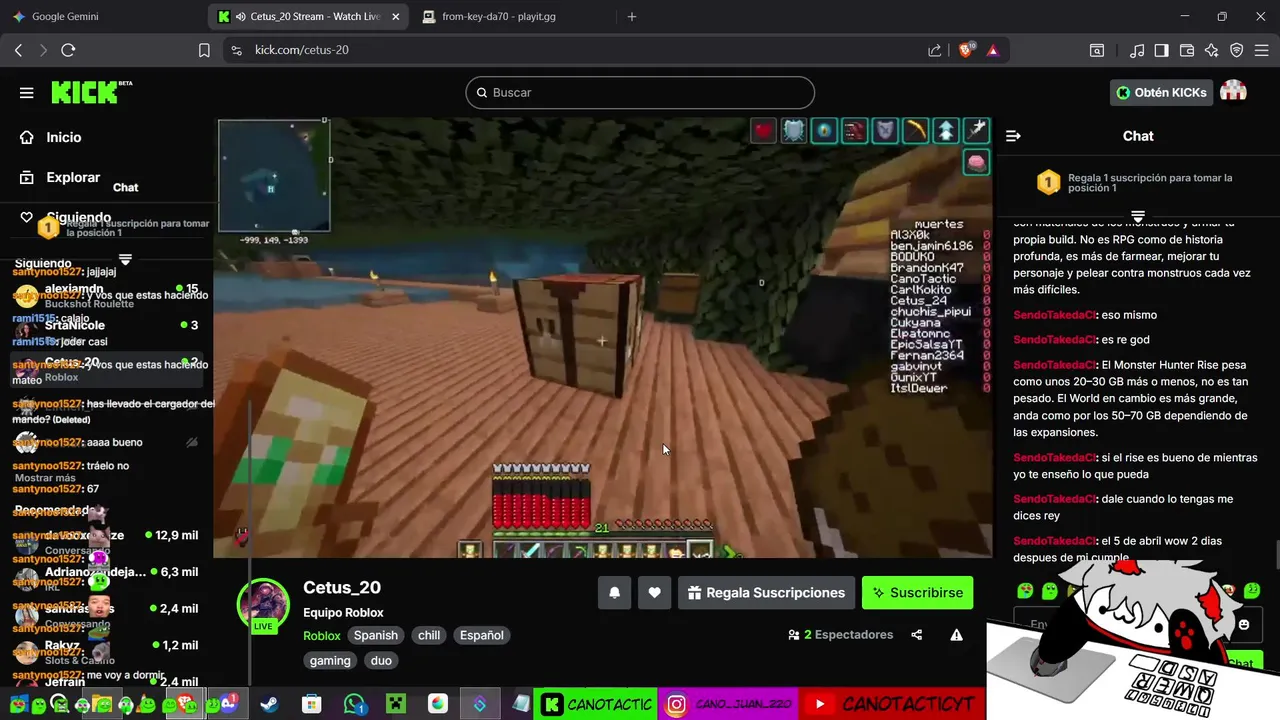Viewport: 1280px width, 720px height.
Task: Open Microsoft Store from taskbar
Action: tap(312, 704)
